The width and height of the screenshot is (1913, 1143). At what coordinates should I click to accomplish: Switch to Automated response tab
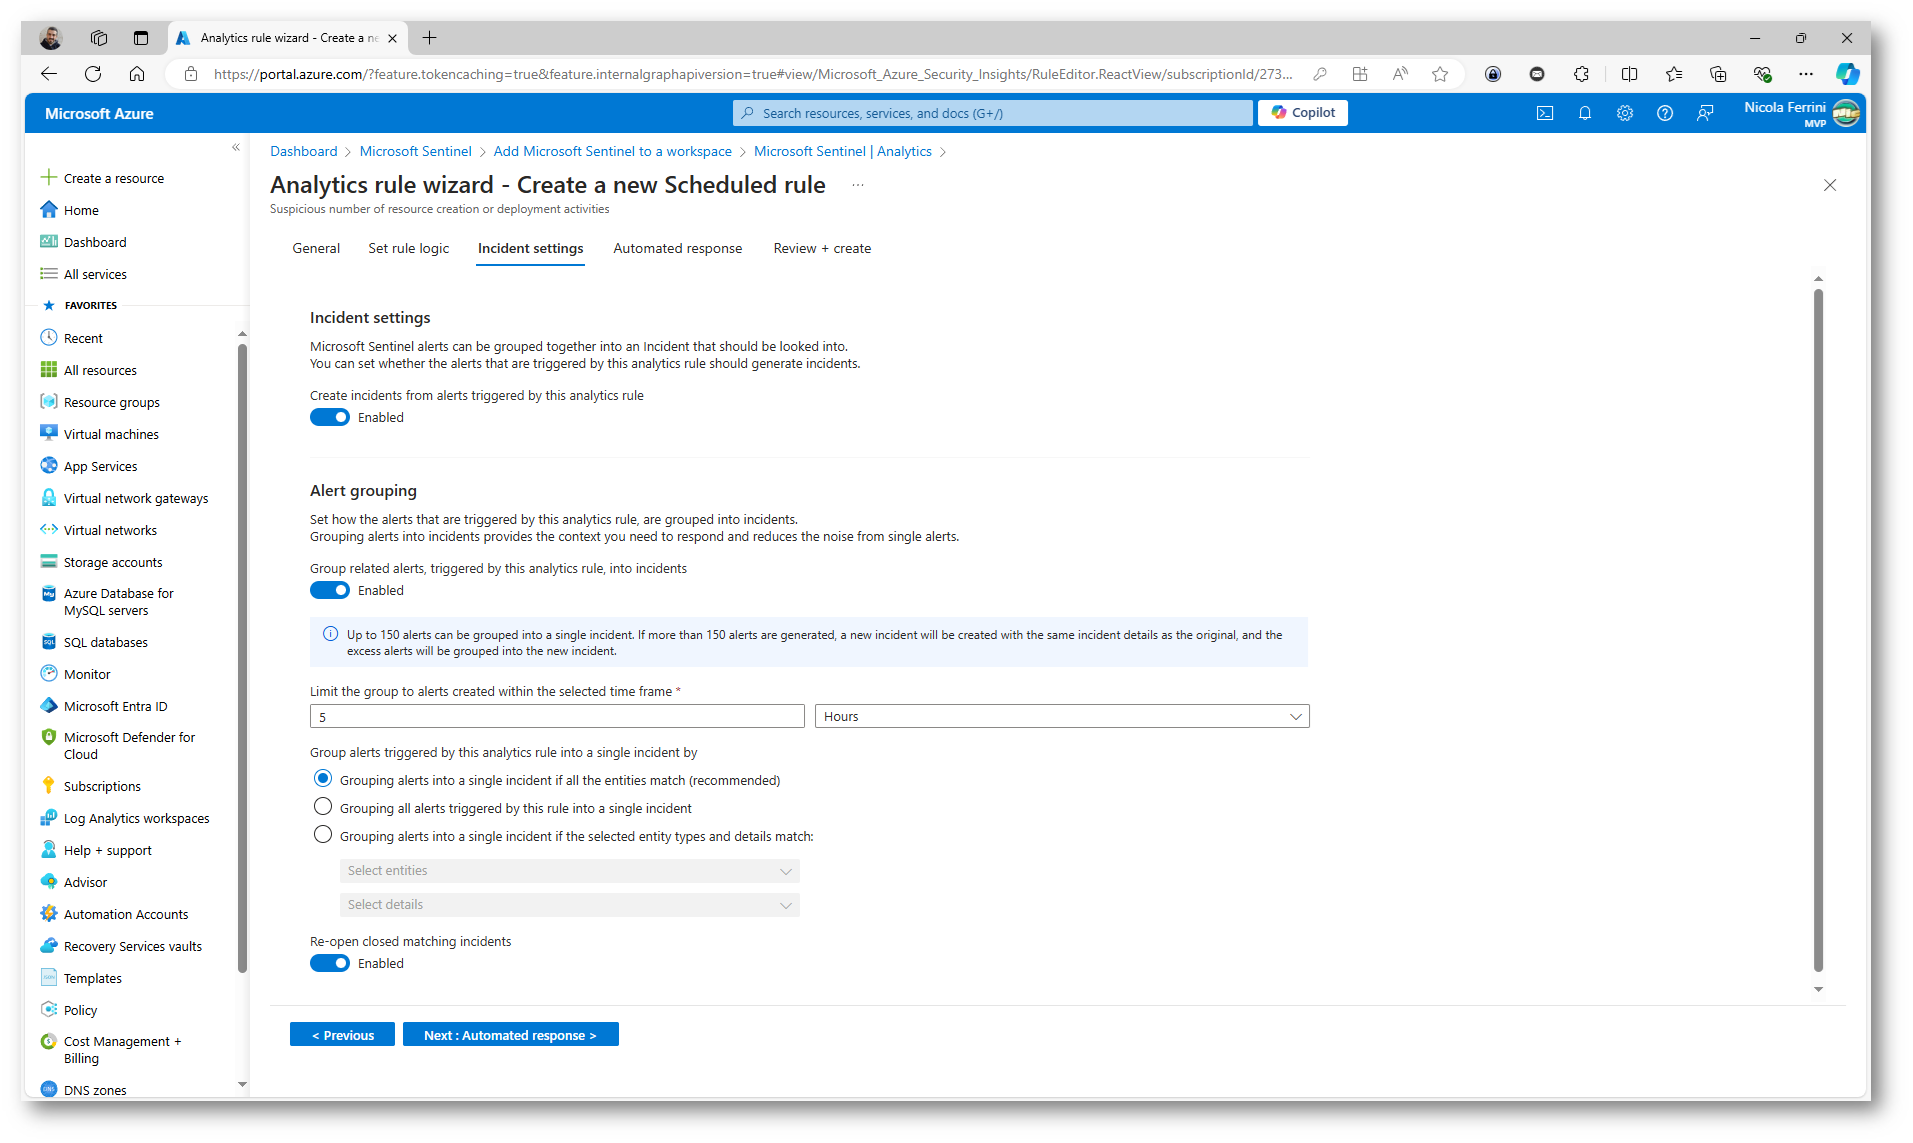pyautogui.click(x=677, y=248)
